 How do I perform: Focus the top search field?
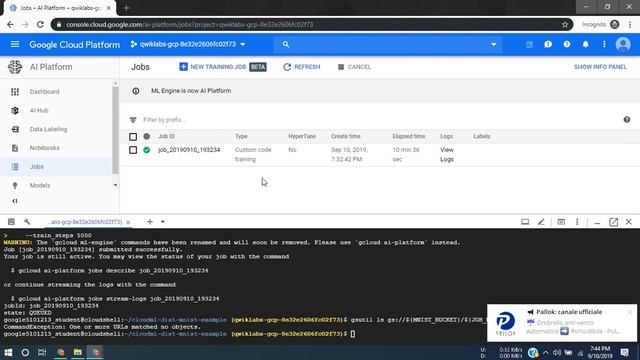(388, 44)
